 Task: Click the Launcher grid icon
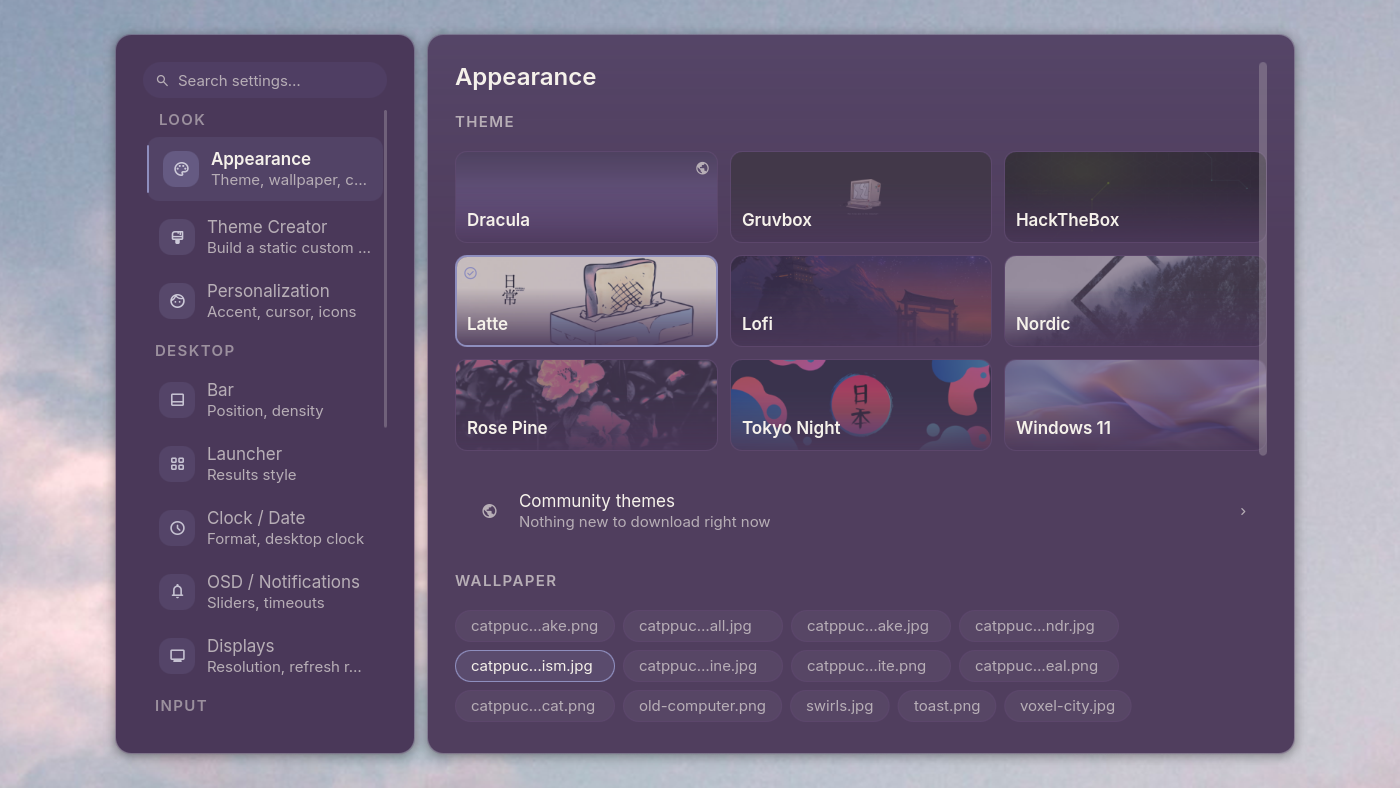pyautogui.click(x=177, y=464)
